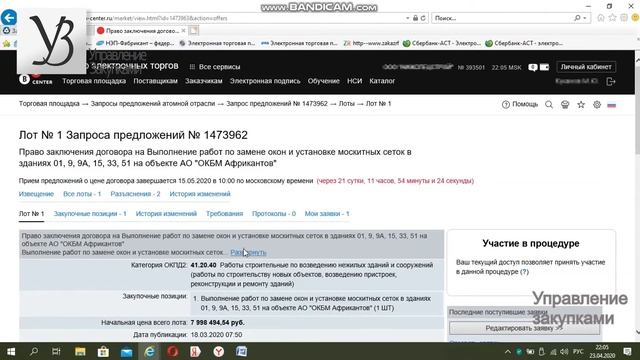640x360 pixels.
Task: Open the 'Разъяснения - 2' link
Action: tap(136, 194)
